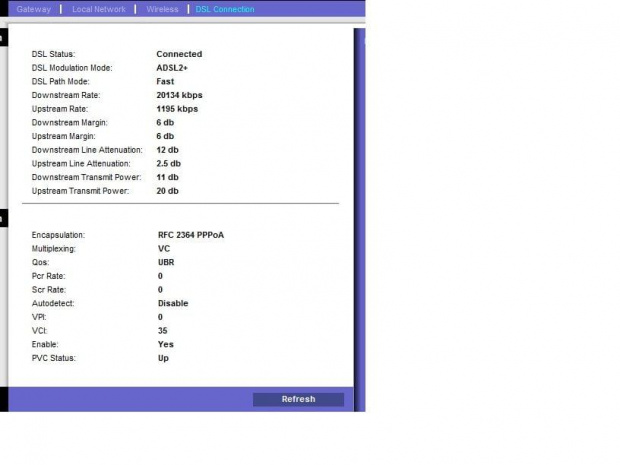
Task: Select the '1195 kbps' upstream rate value
Action: pyautogui.click(x=177, y=109)
